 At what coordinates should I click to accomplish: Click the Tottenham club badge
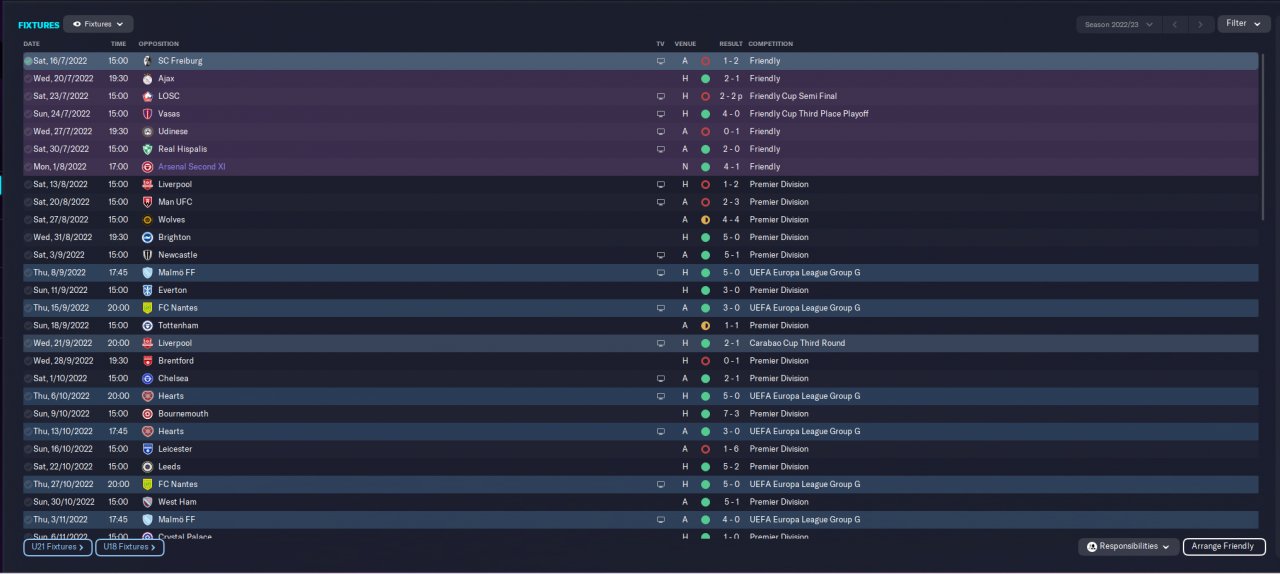pos(147,326)
